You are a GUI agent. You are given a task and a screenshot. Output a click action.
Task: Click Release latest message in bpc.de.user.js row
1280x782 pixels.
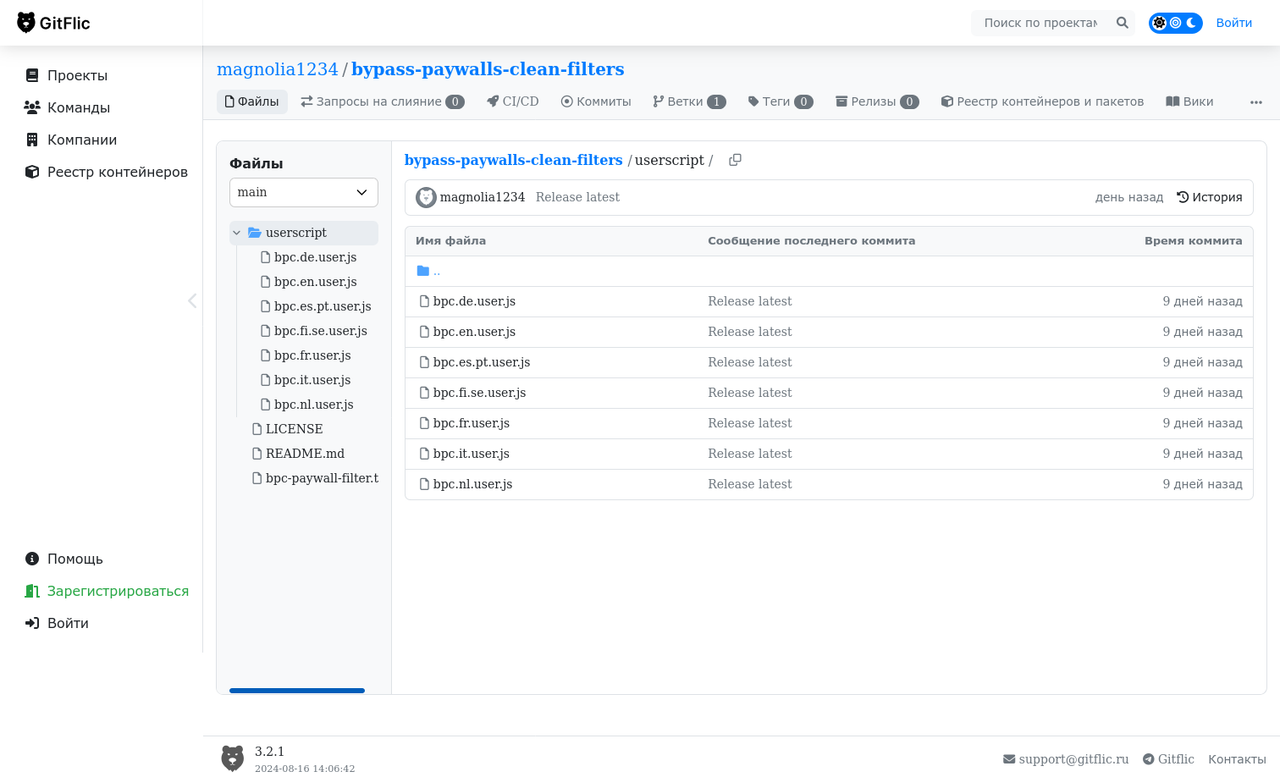[x=750, y=301]
